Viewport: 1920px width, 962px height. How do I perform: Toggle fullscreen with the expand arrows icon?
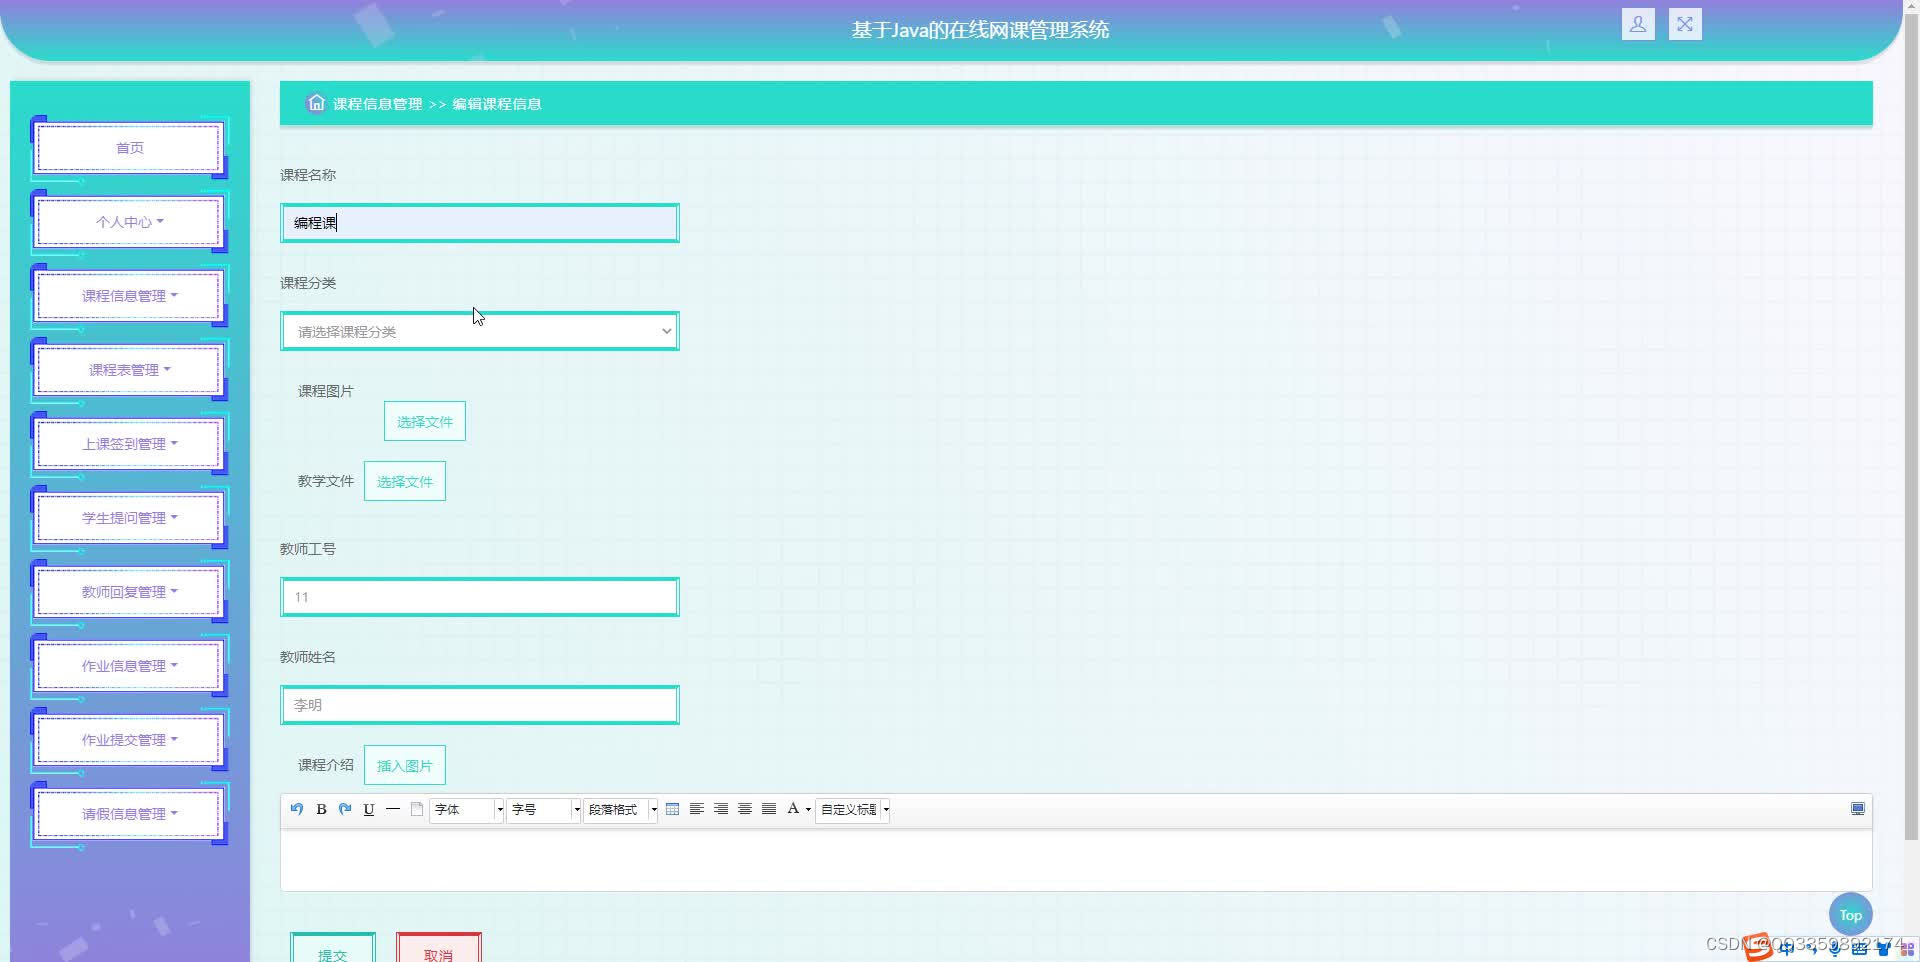coord(1685,24)
